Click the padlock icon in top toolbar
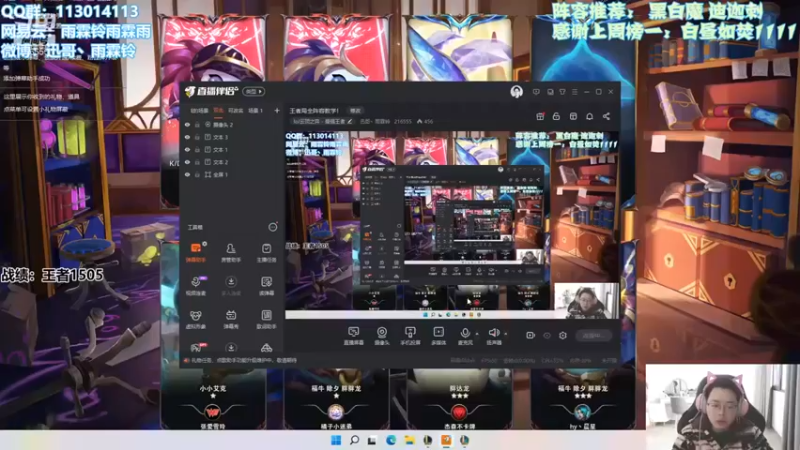Image resolution: width=800 pixels, height=450 pixels. (x=556, y=116)
